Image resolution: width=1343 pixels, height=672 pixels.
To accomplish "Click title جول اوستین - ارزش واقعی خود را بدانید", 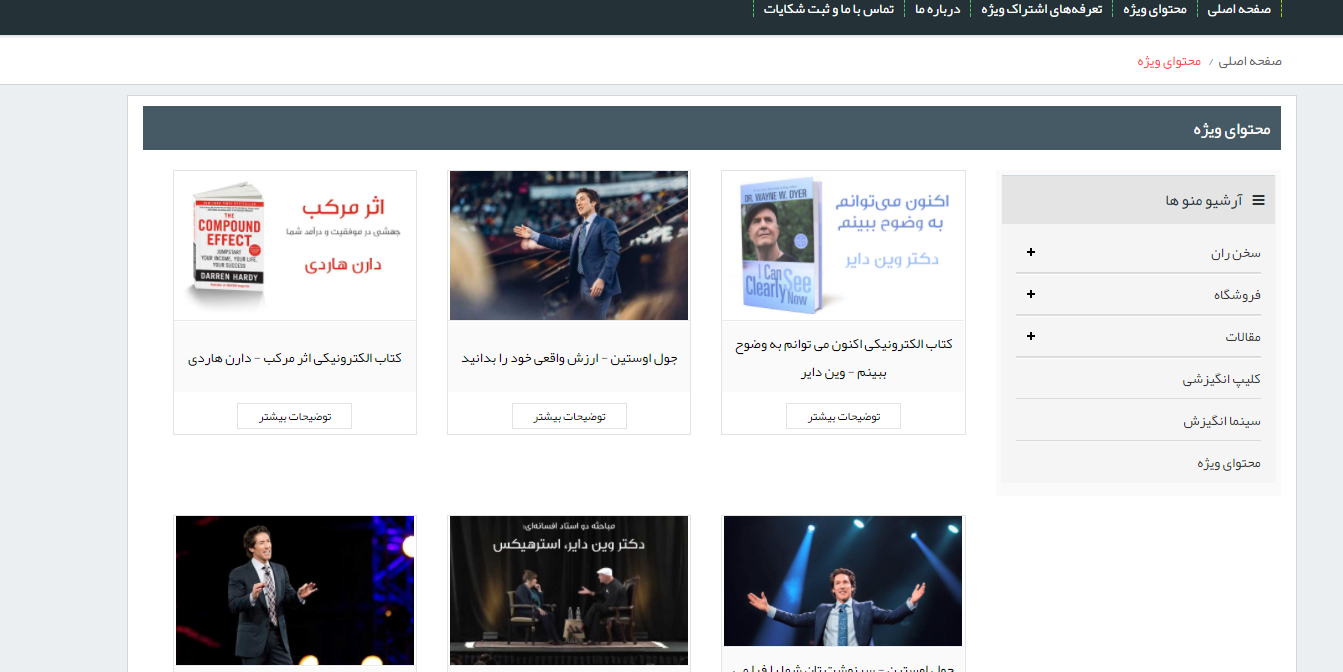I will [569, 358].
